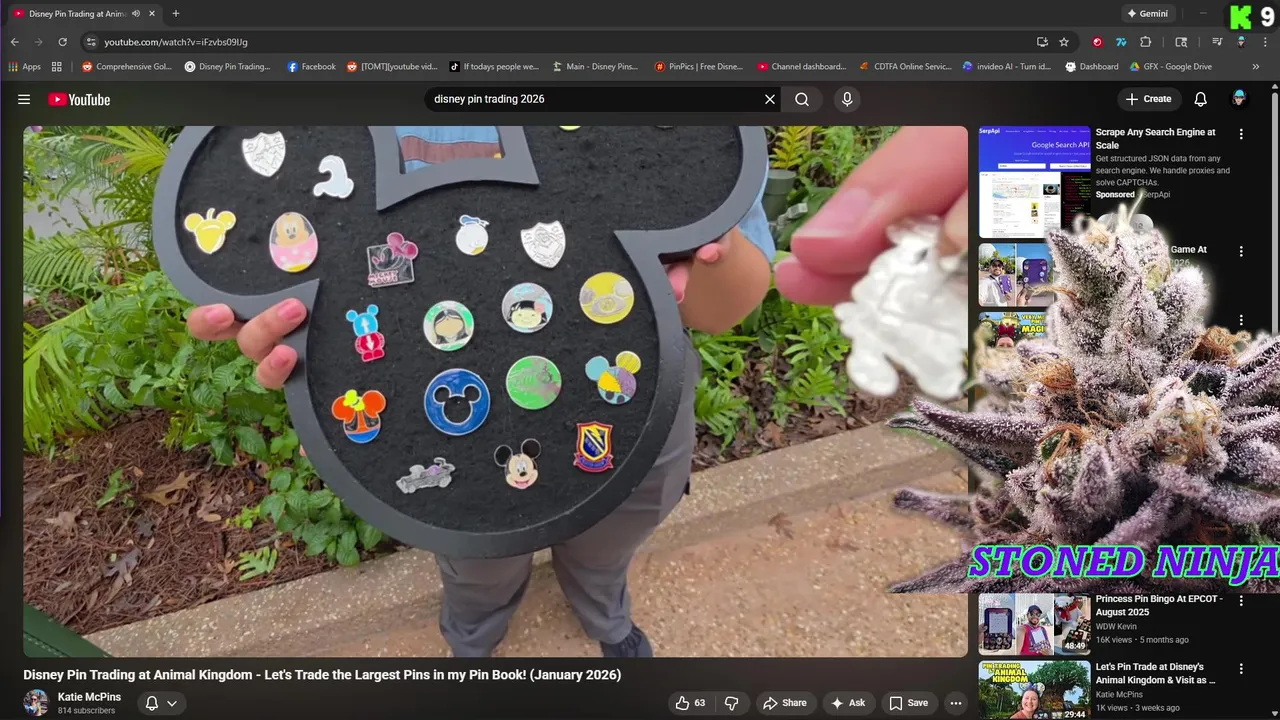Open the Princess Pin Bingo At EPCOT thumbnail
Viewport: 1280px width, 720px height.
1034,623
